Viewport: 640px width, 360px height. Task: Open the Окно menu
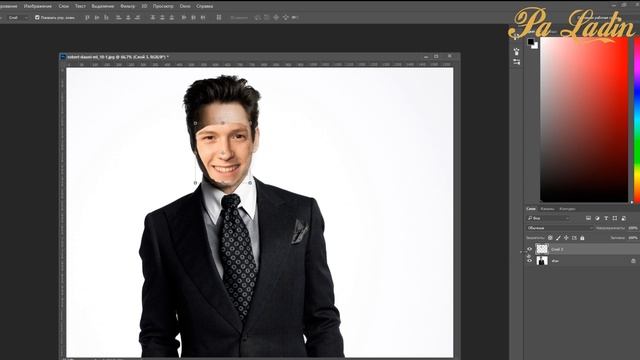185,6
